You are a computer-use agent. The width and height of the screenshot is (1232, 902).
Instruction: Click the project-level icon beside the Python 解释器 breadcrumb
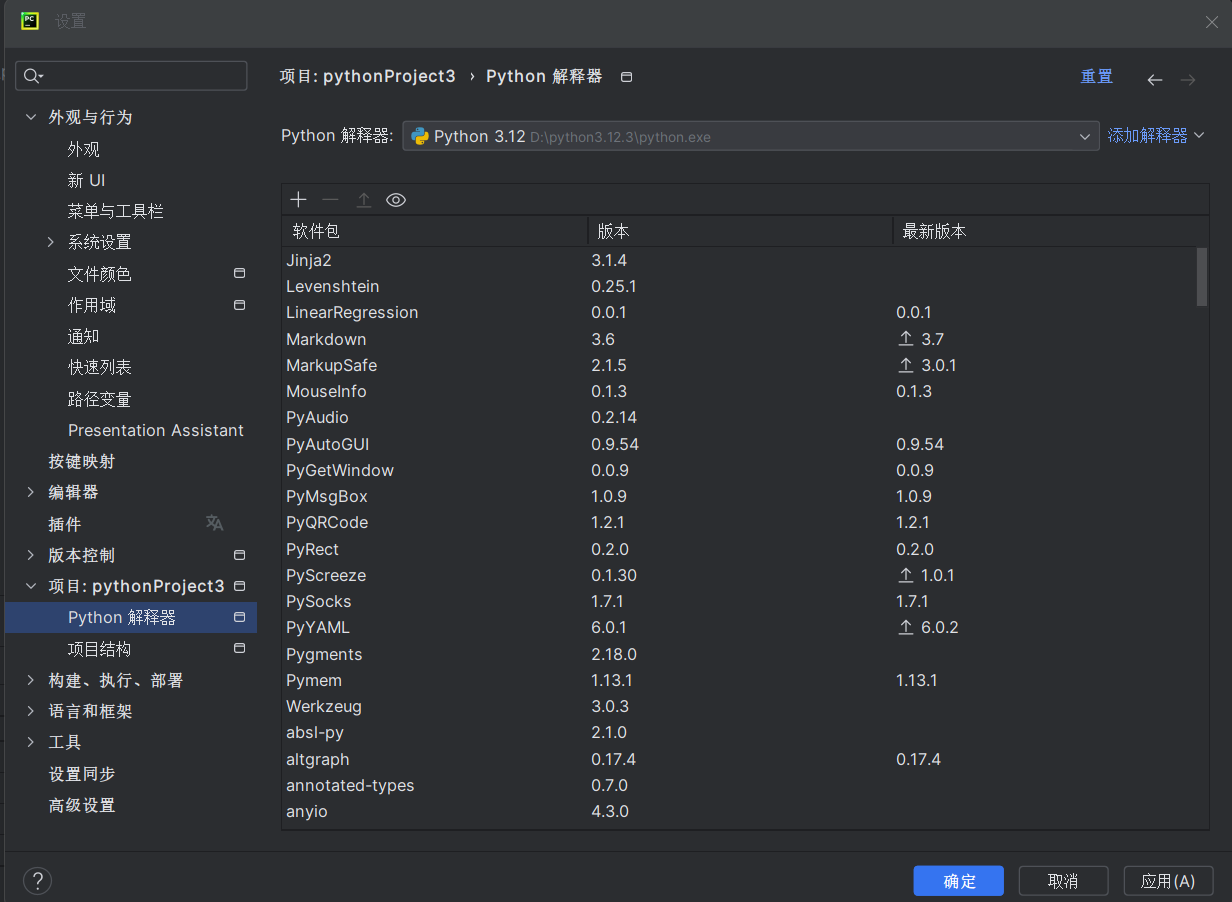[627, 77]
